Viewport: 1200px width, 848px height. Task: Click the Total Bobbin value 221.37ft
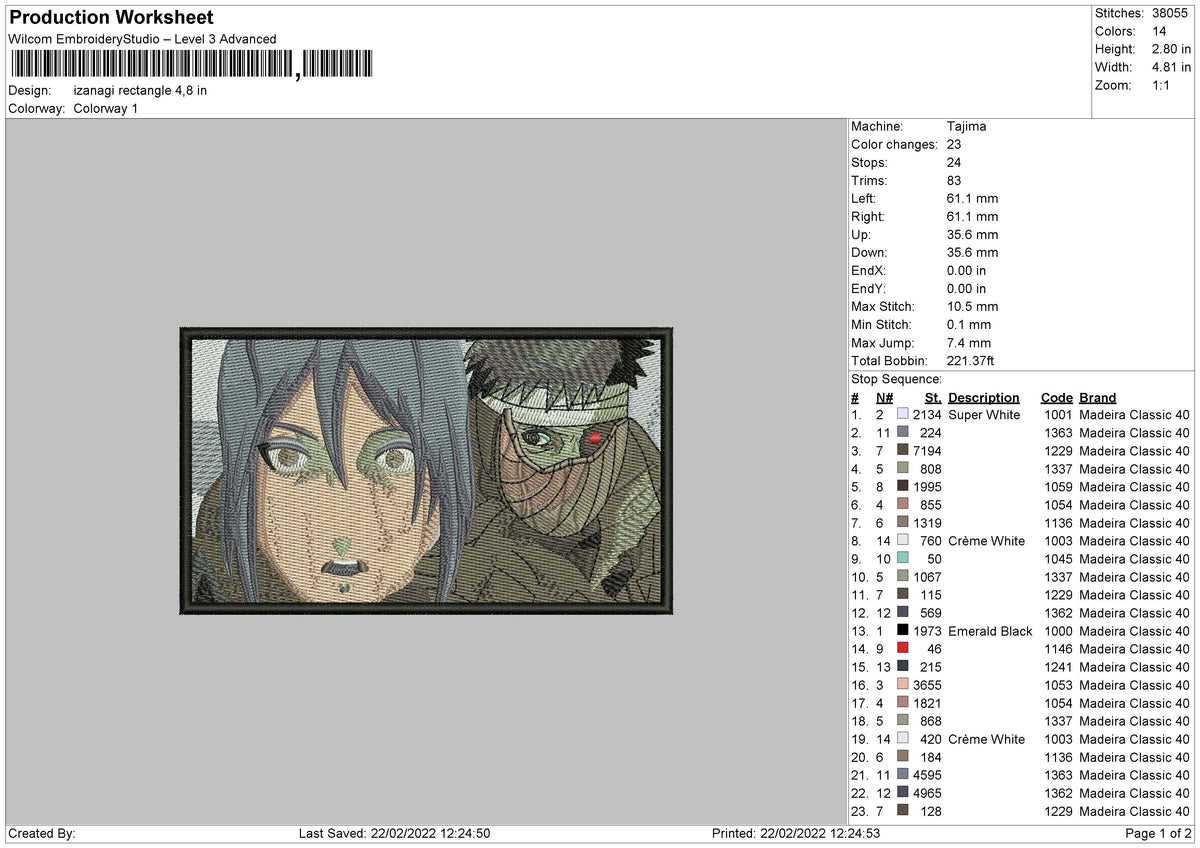(971, 361)
